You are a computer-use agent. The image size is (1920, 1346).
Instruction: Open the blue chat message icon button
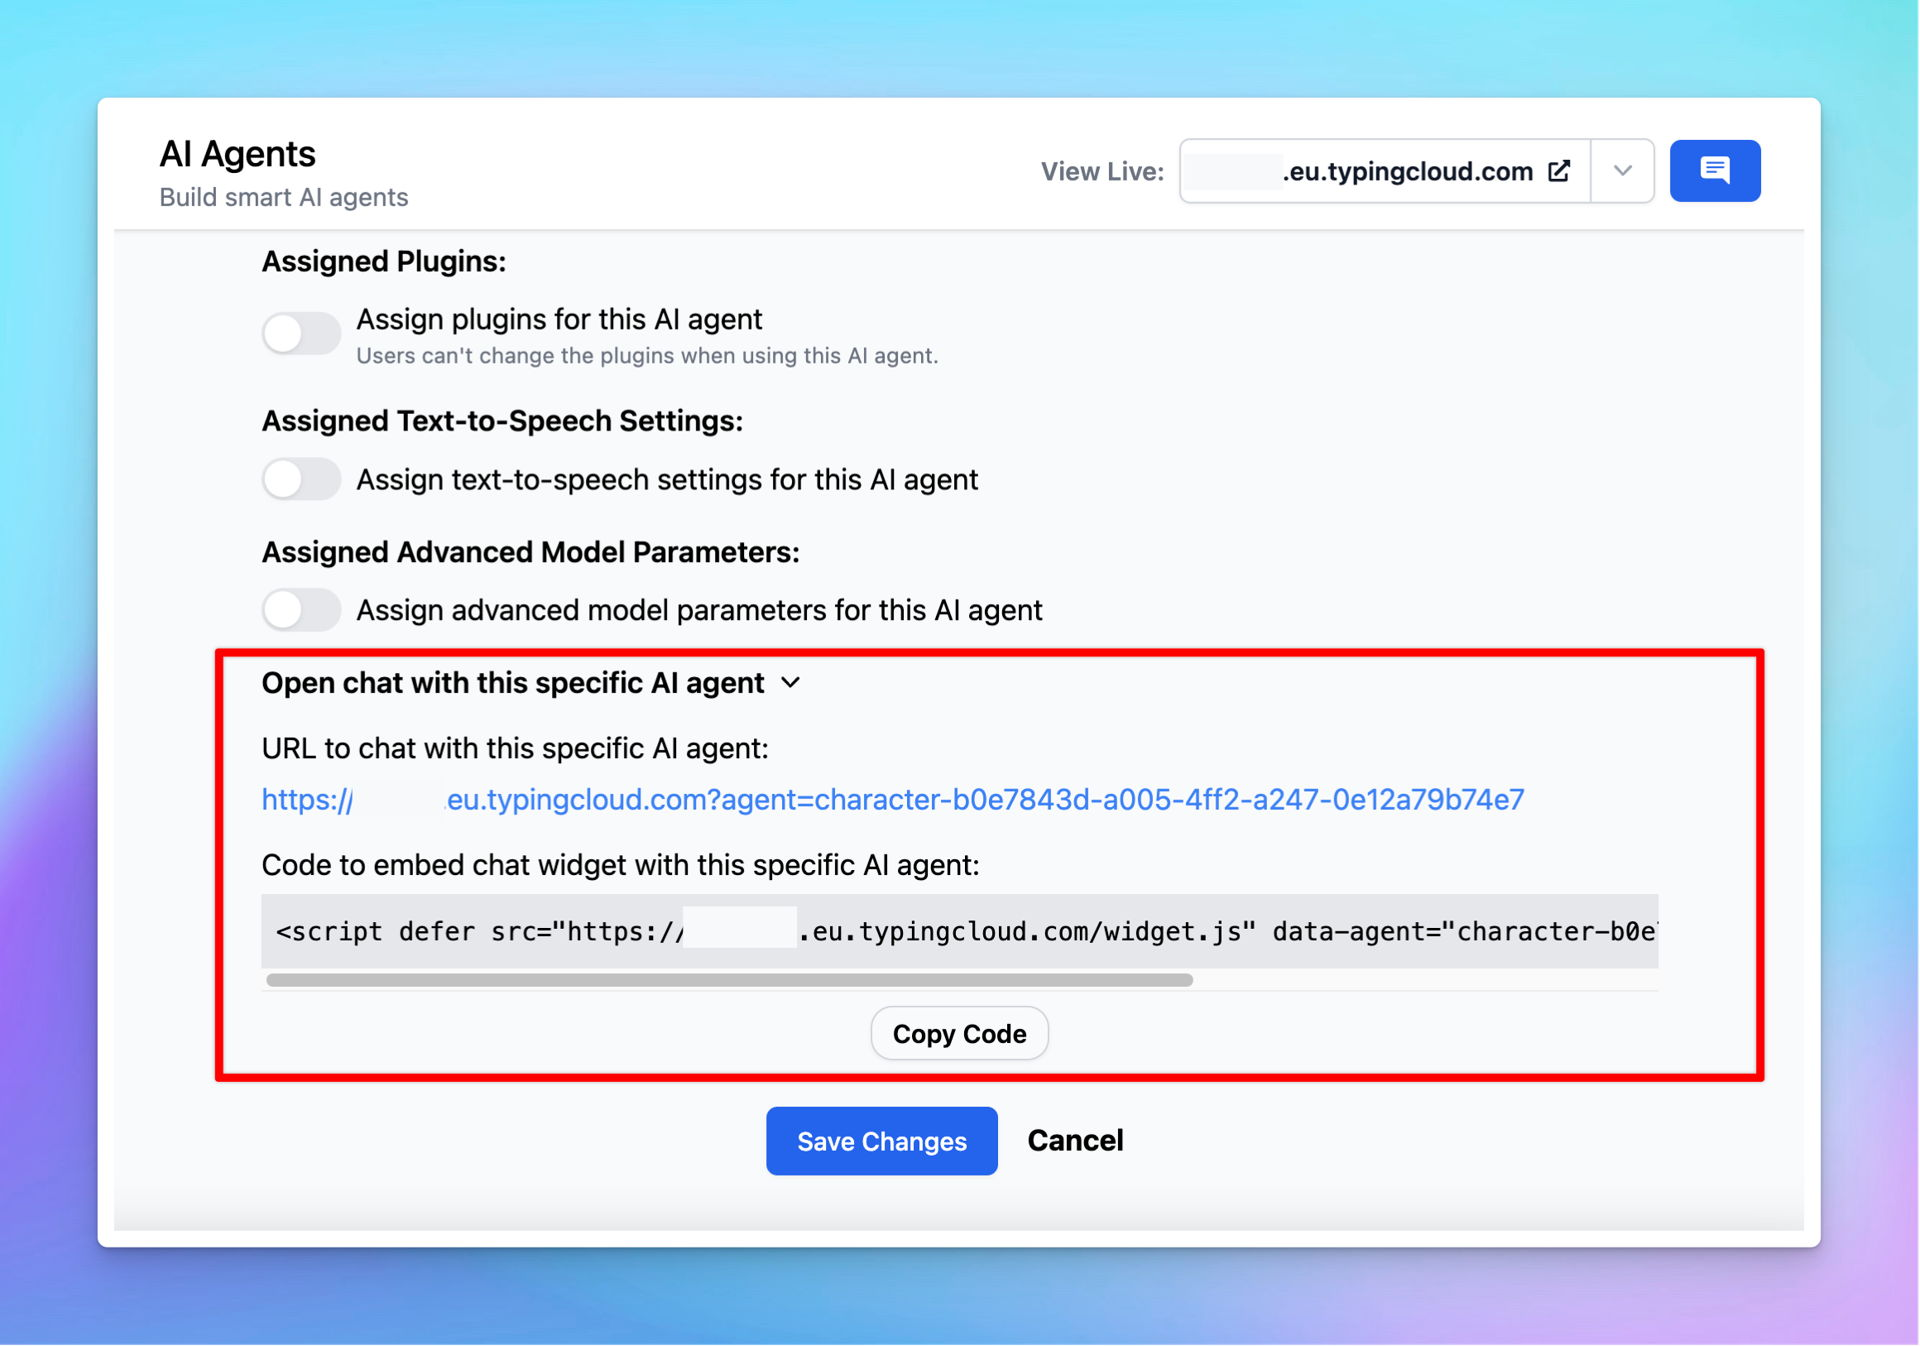click(x=1714, y=171)
